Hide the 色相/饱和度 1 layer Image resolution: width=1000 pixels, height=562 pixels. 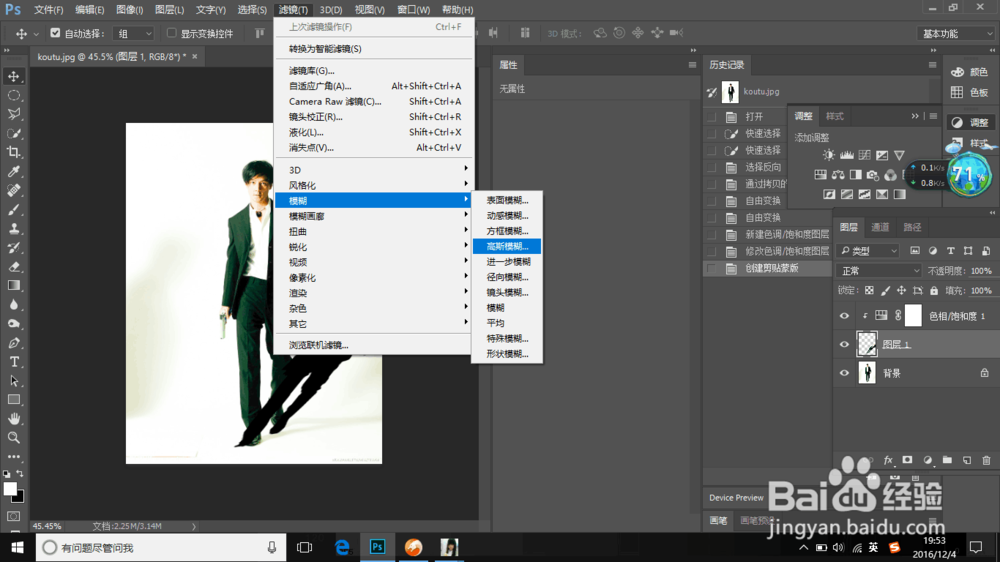[844, 316]
